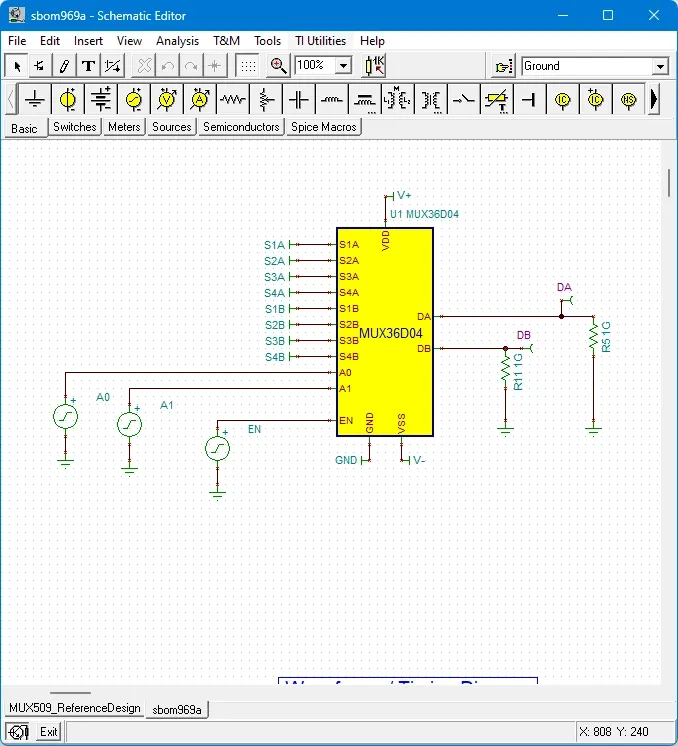Select the battery component icon
The image size is (678, 746).
coord(101,99)
